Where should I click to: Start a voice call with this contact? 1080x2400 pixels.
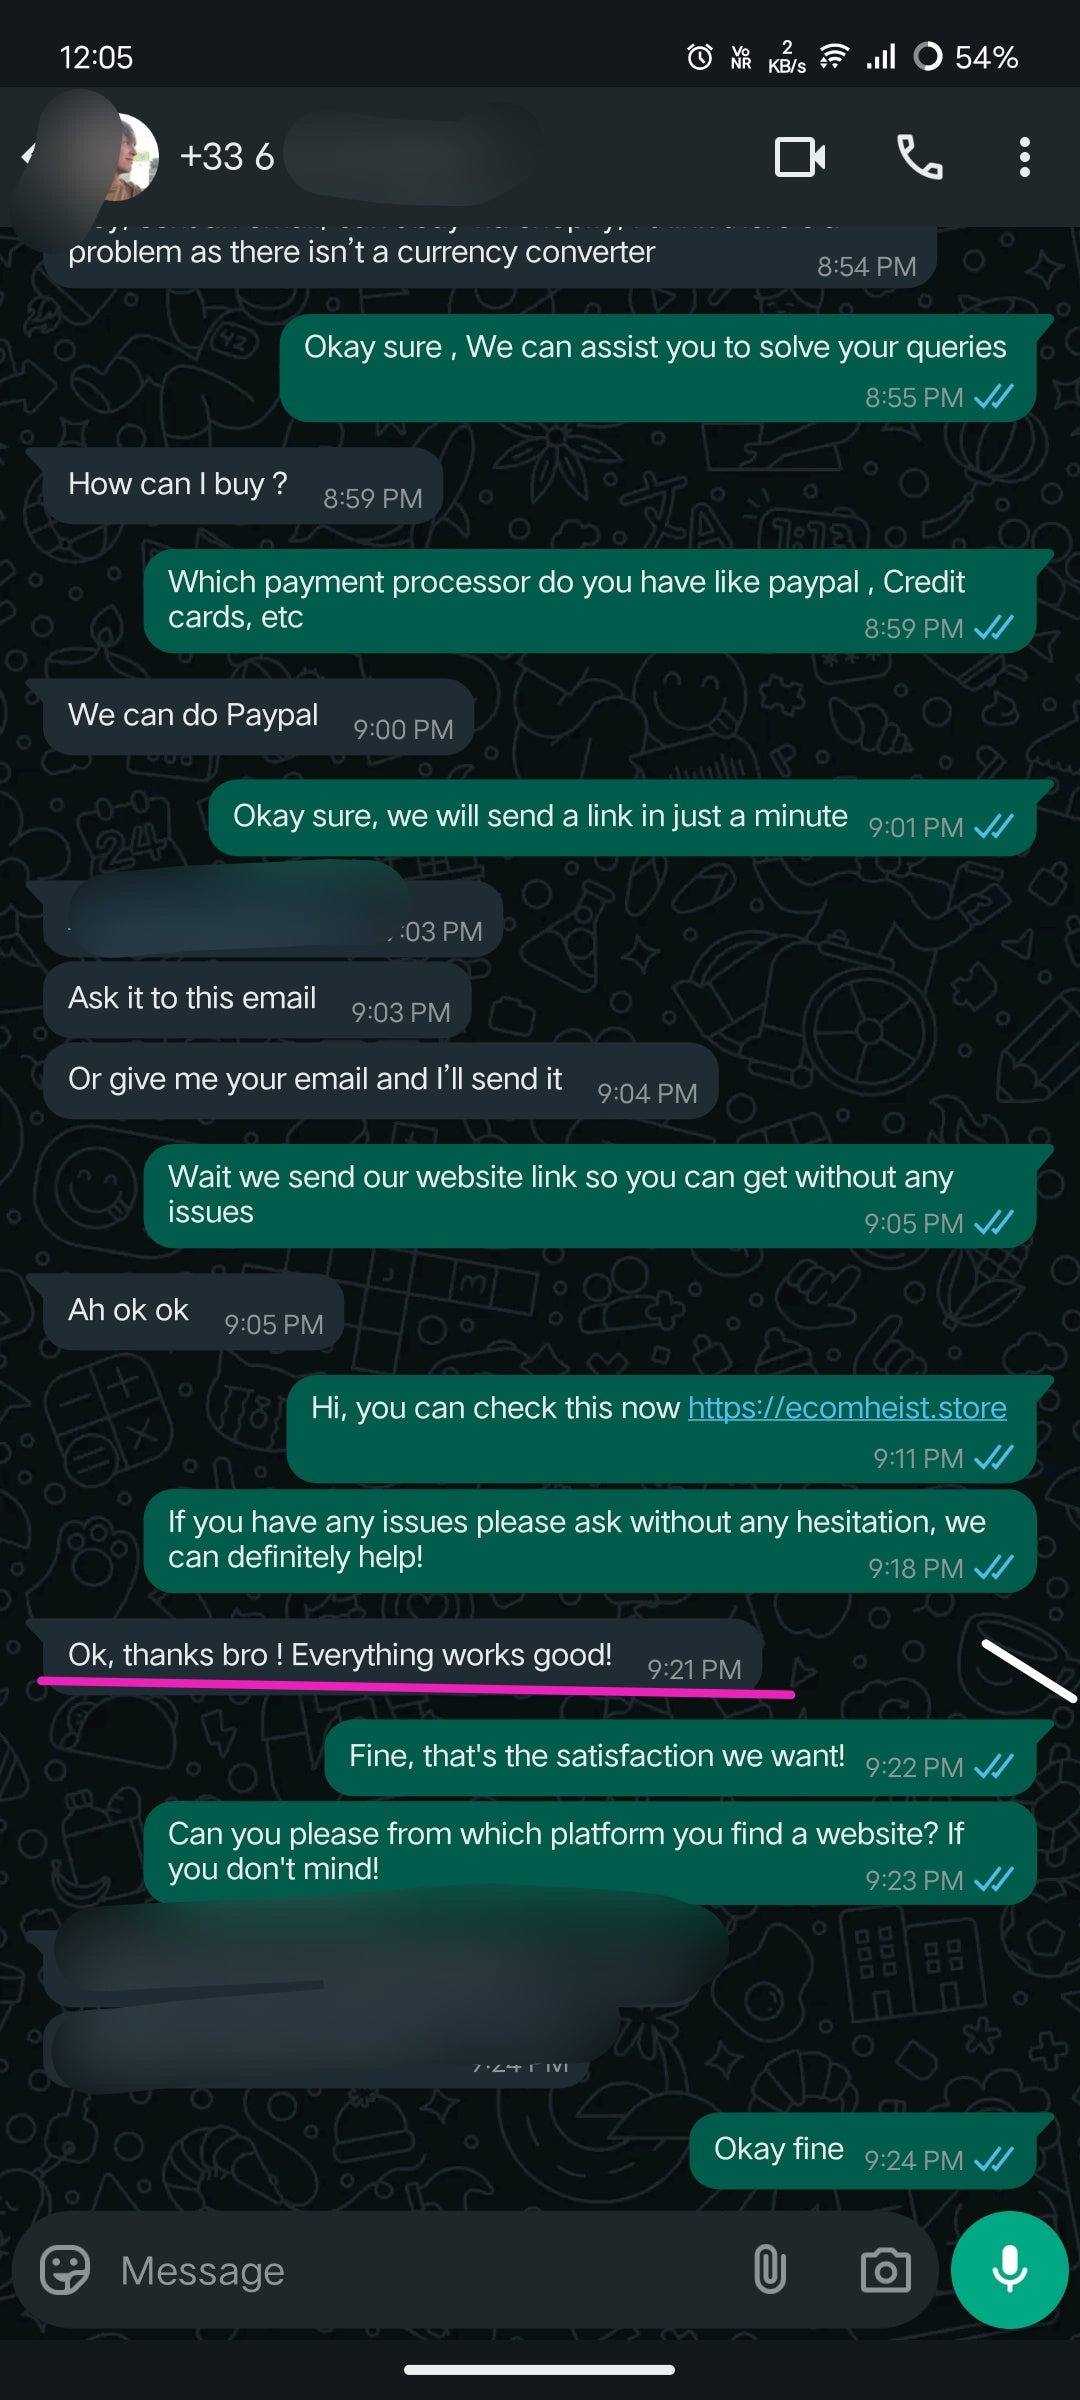(919, 157)
